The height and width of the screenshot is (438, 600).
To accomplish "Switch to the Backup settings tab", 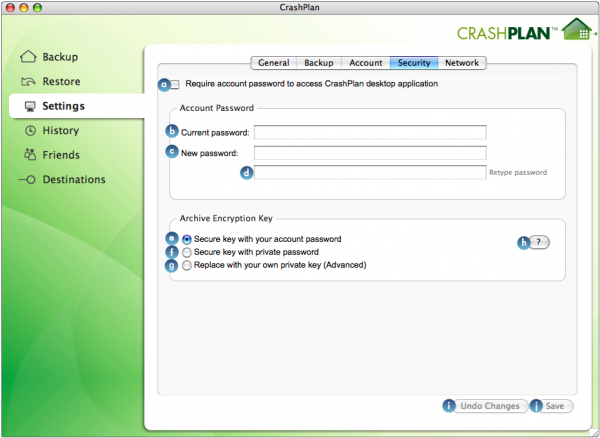I will click(319, 63).
